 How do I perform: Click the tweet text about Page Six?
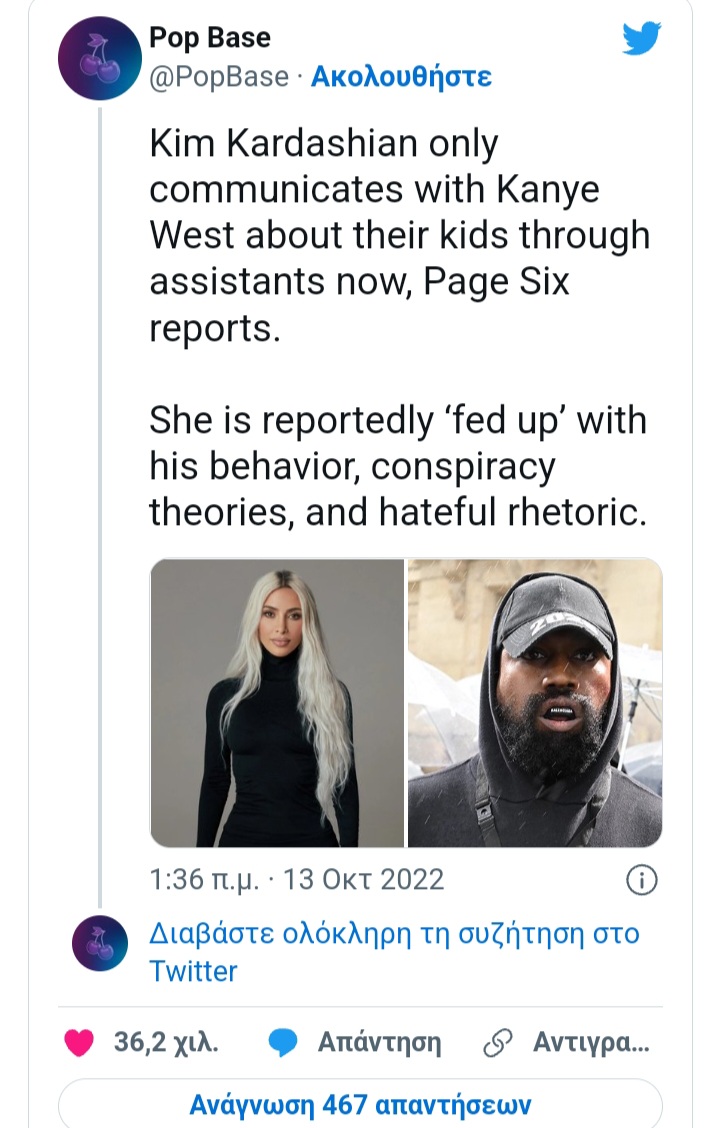point(400,236)
